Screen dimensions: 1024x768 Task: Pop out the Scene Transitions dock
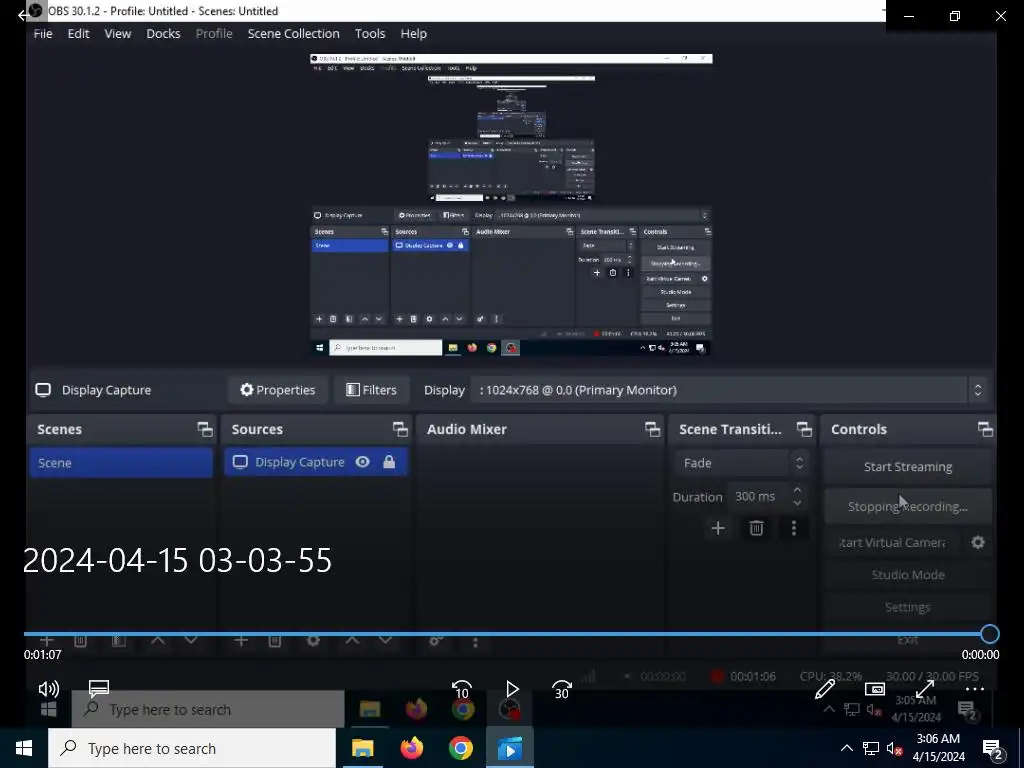click(805, 429)
